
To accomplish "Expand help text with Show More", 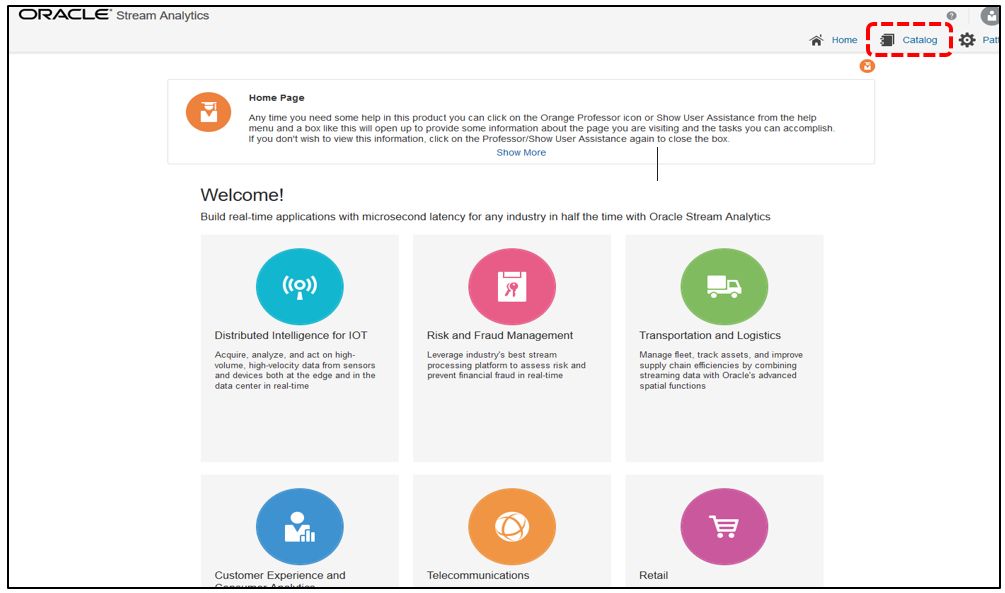I will (x=521, y=153).
